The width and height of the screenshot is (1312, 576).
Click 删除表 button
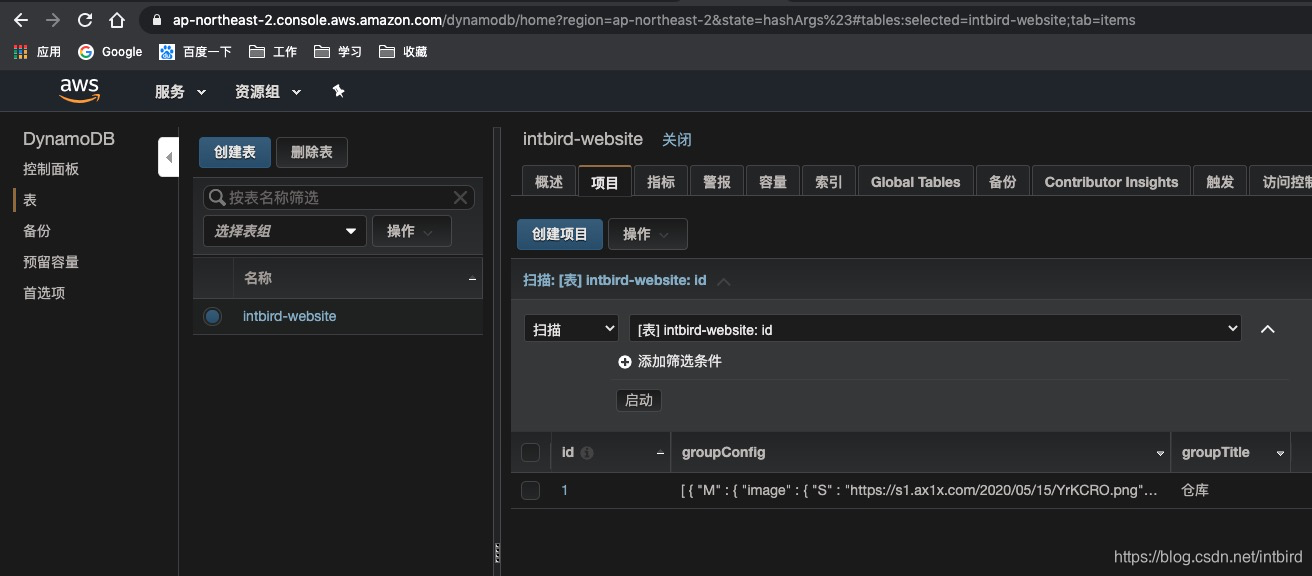coord(311,152)
